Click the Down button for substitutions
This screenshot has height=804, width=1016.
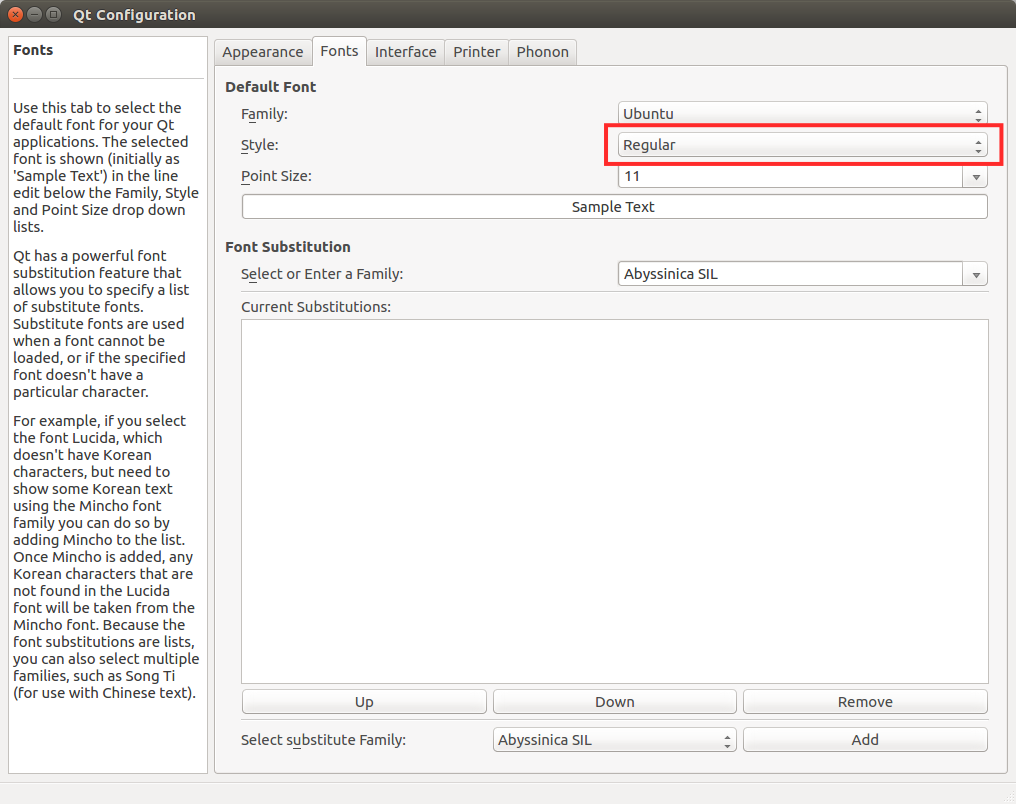614,701
